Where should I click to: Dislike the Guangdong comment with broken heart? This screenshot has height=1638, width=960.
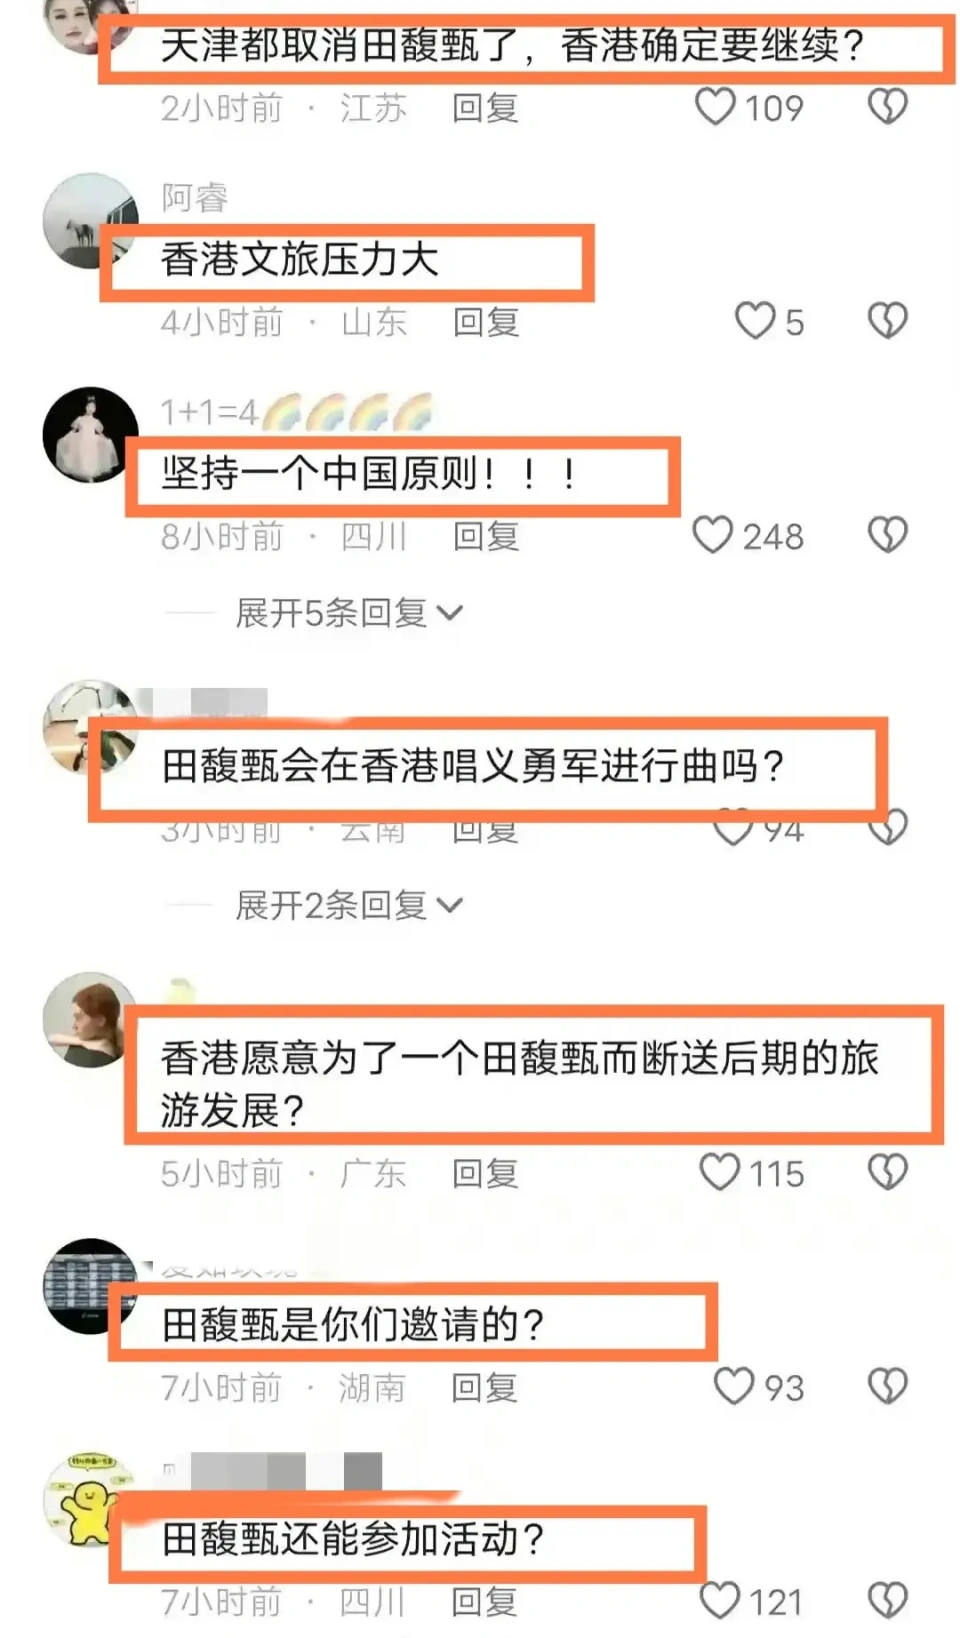887,1172
